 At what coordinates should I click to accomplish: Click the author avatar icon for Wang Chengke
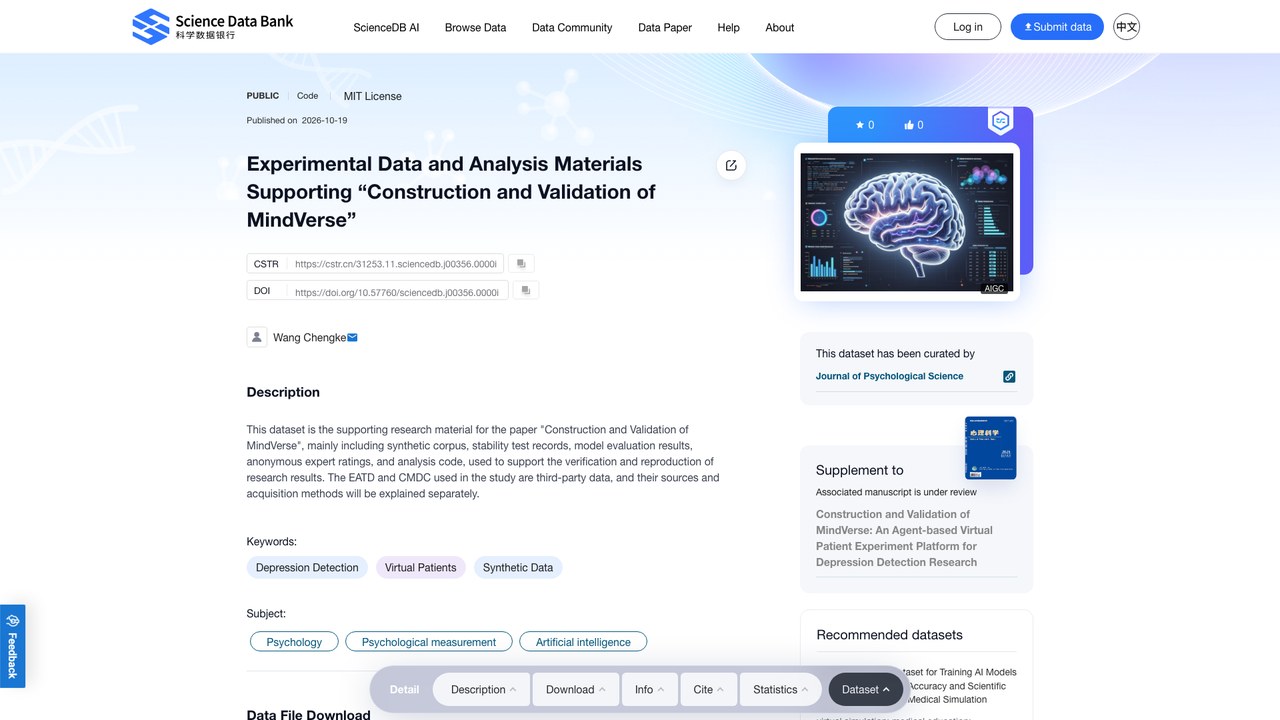click(x=257, y=337)
